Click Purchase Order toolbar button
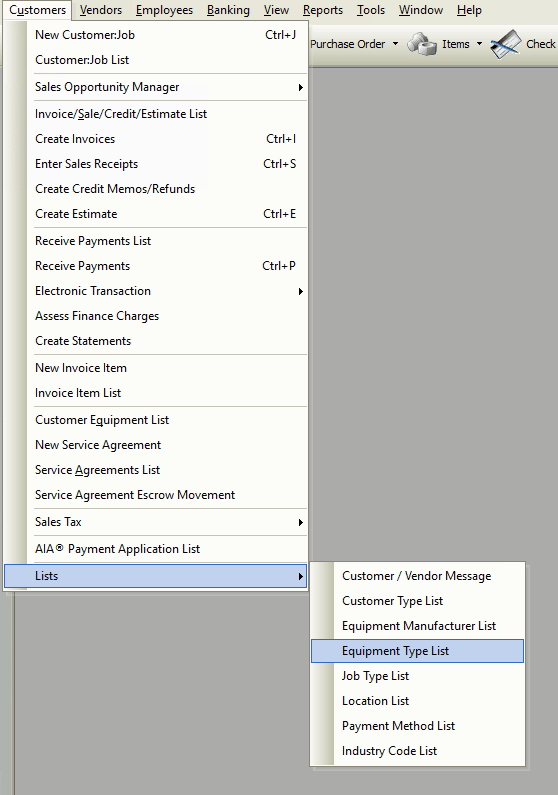This screenshot has width=558, height=795. click(x=348, y=44)
